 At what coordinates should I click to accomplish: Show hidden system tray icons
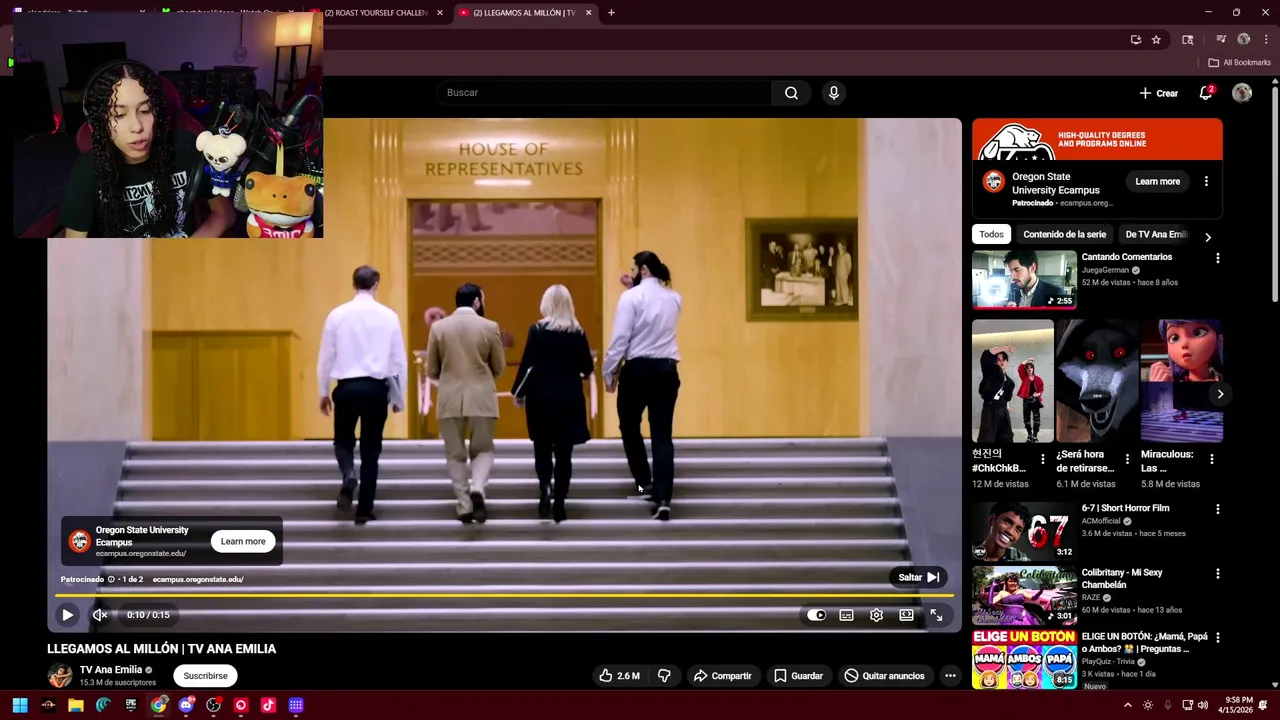pyautogui.click(x=1128, y=705)
